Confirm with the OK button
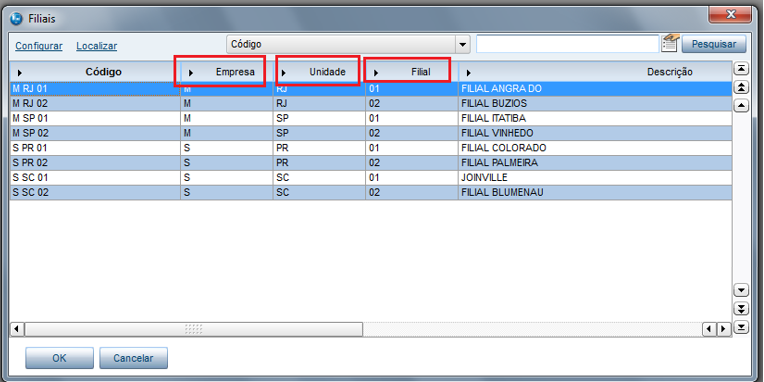Viewport: 764px width, 382px height. 59,358
